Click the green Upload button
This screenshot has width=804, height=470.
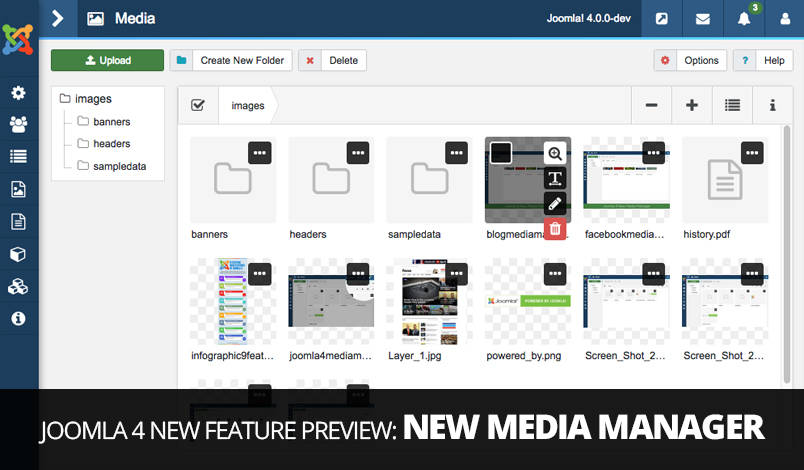[107, 60]
